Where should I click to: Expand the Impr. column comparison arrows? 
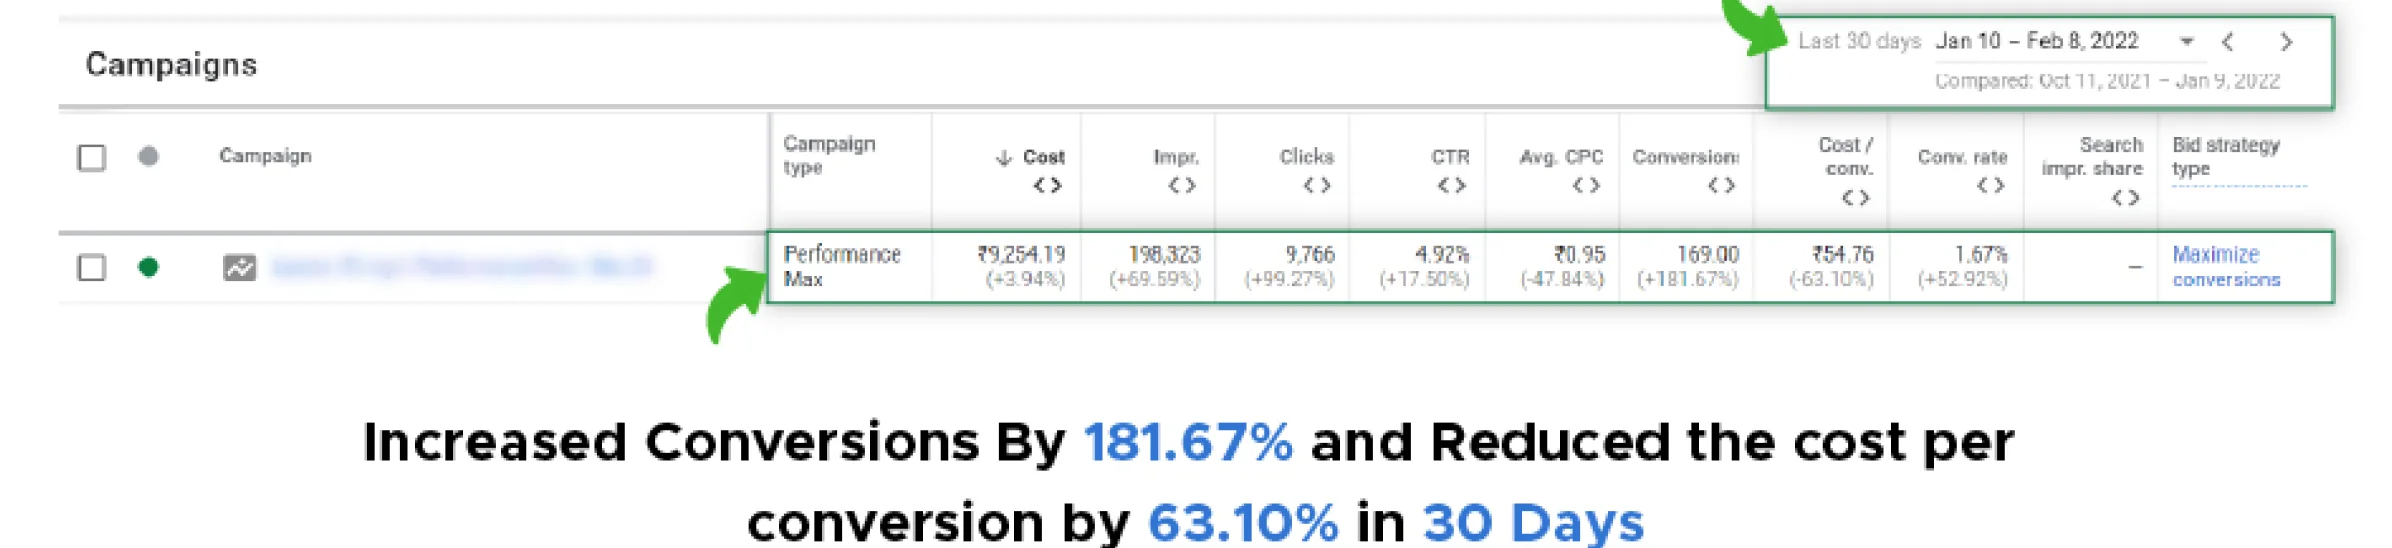point(1182,185)
